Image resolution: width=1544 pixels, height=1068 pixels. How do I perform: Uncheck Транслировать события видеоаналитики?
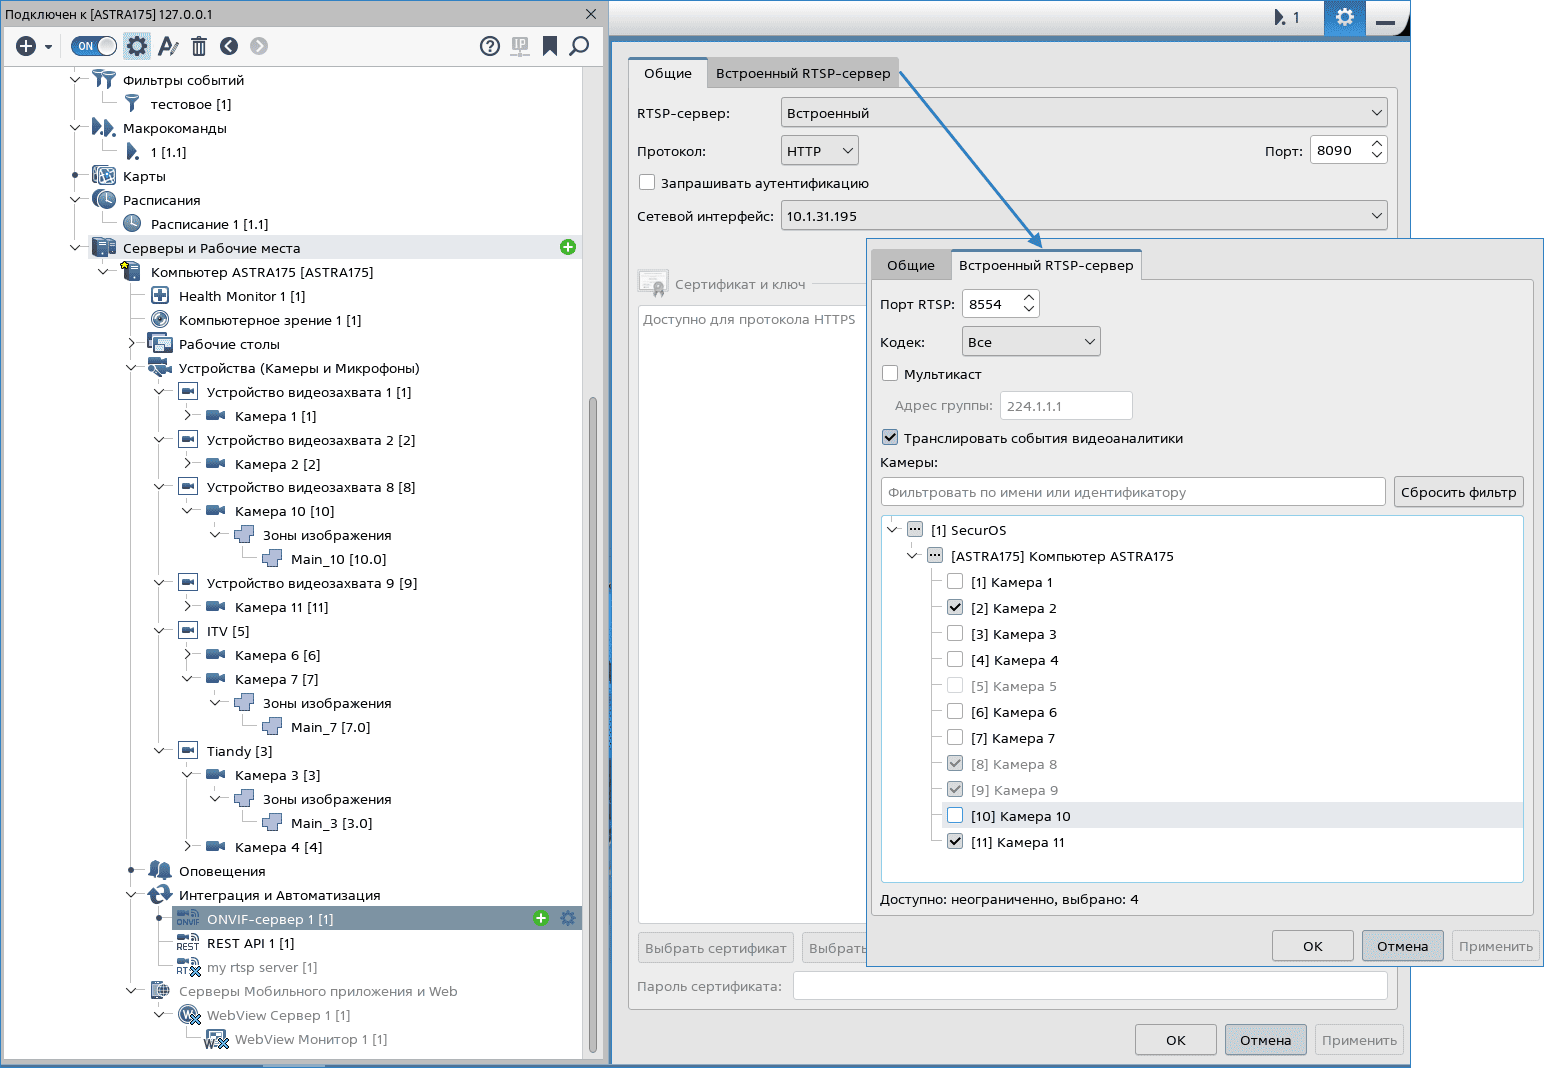890,438
